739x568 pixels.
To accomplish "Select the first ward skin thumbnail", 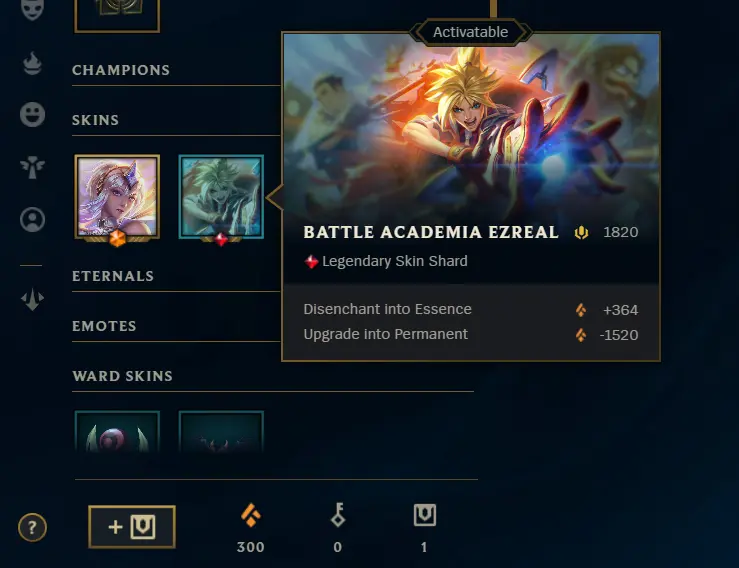I will tap(117, 432).
